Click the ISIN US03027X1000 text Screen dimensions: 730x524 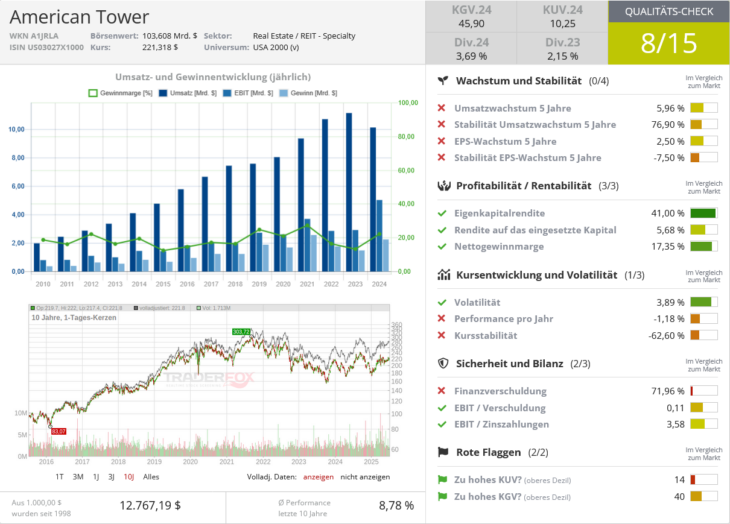pyautogui.click(x=47, y=47)
